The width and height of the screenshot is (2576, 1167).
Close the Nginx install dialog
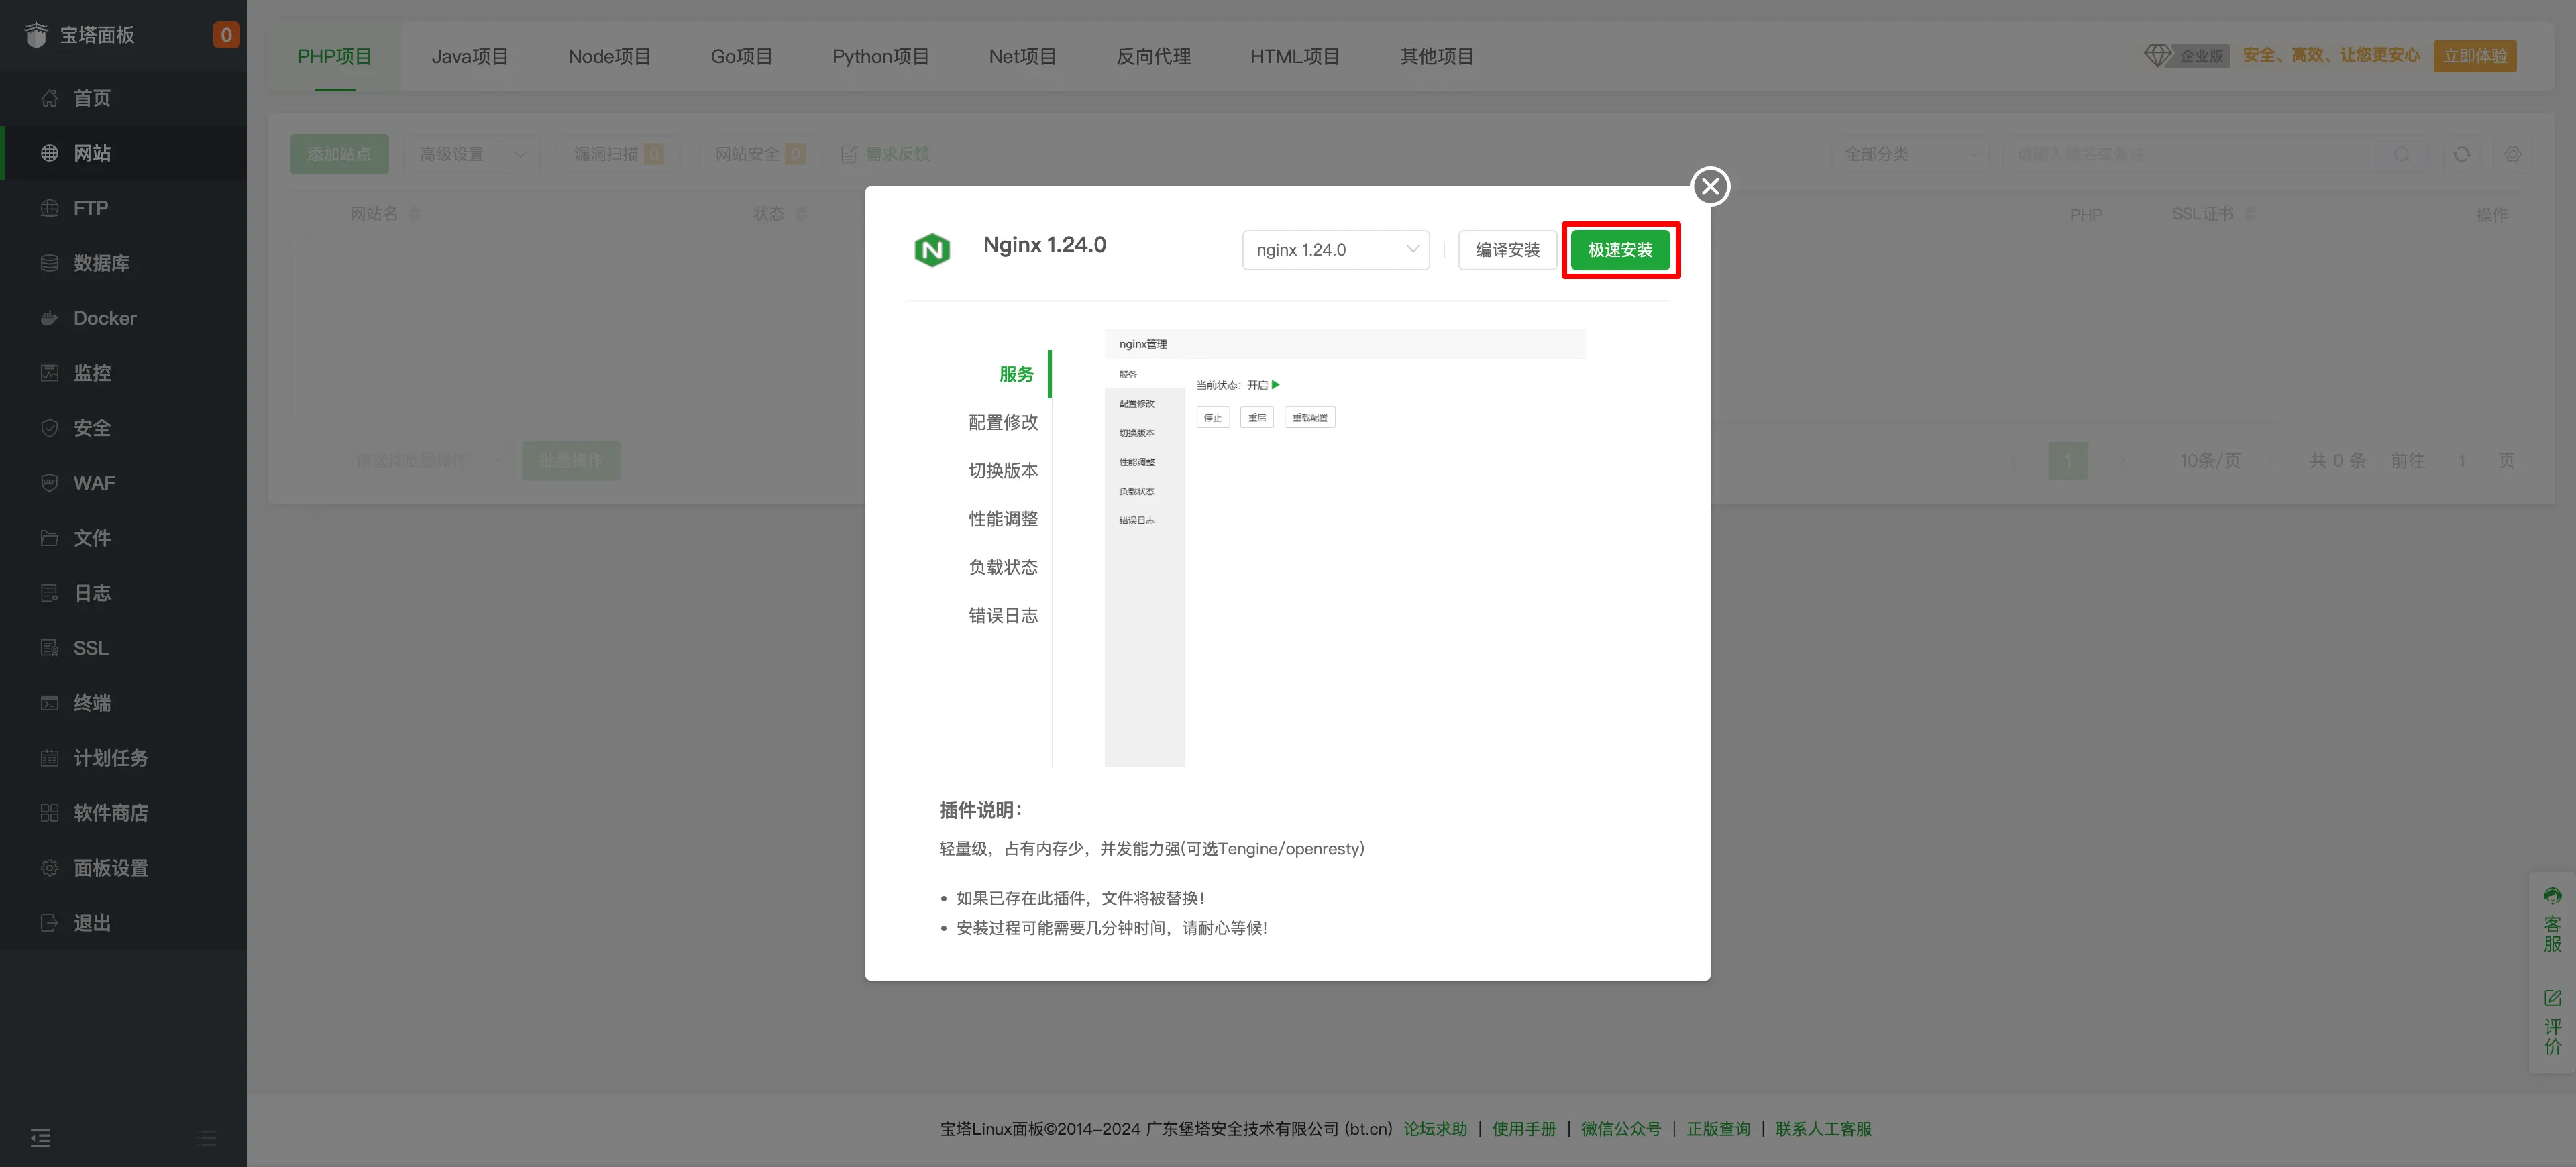[x=1710, y=186]
